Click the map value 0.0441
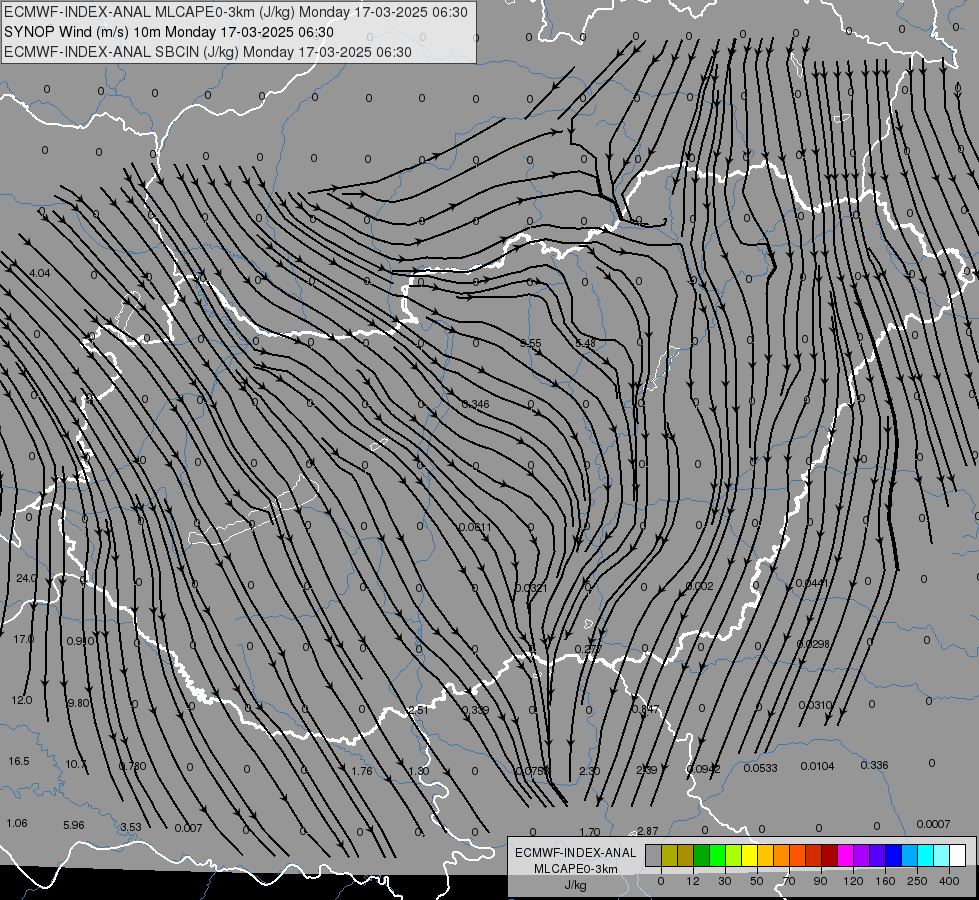The image size is (979, 900). (x=812, y=583)
